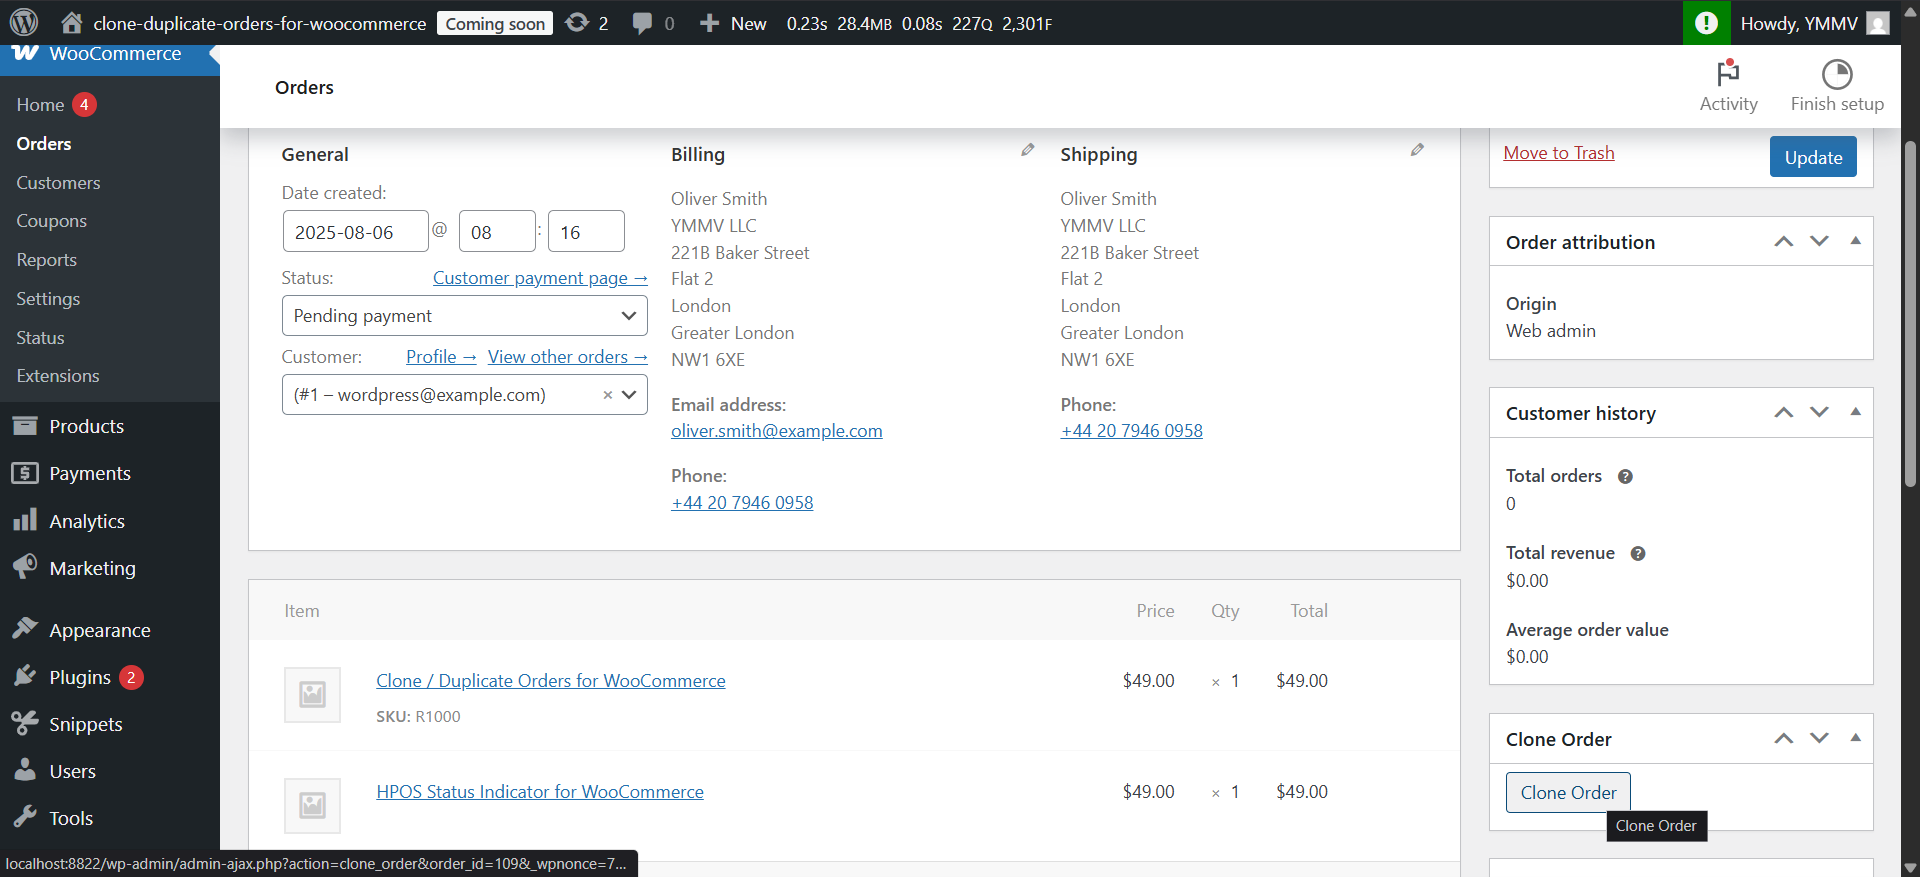Move Customer history panel up

point(1783,412)
